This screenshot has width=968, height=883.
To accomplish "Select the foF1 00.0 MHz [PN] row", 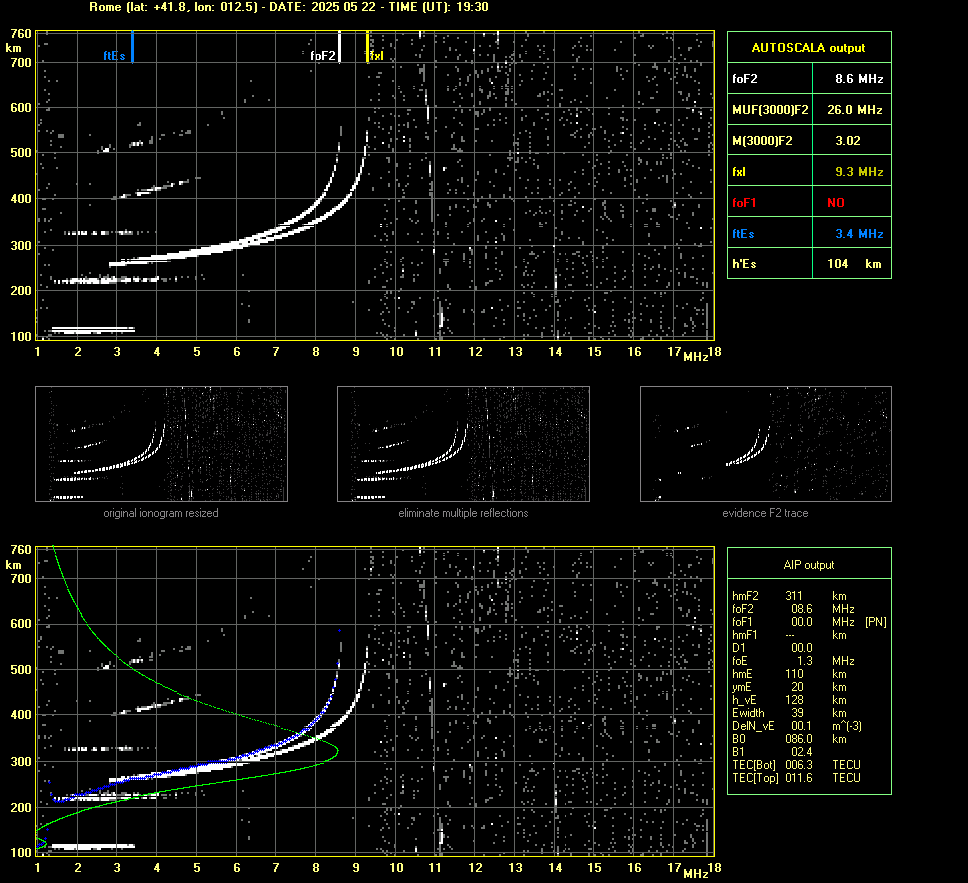I will coord(809,622).
